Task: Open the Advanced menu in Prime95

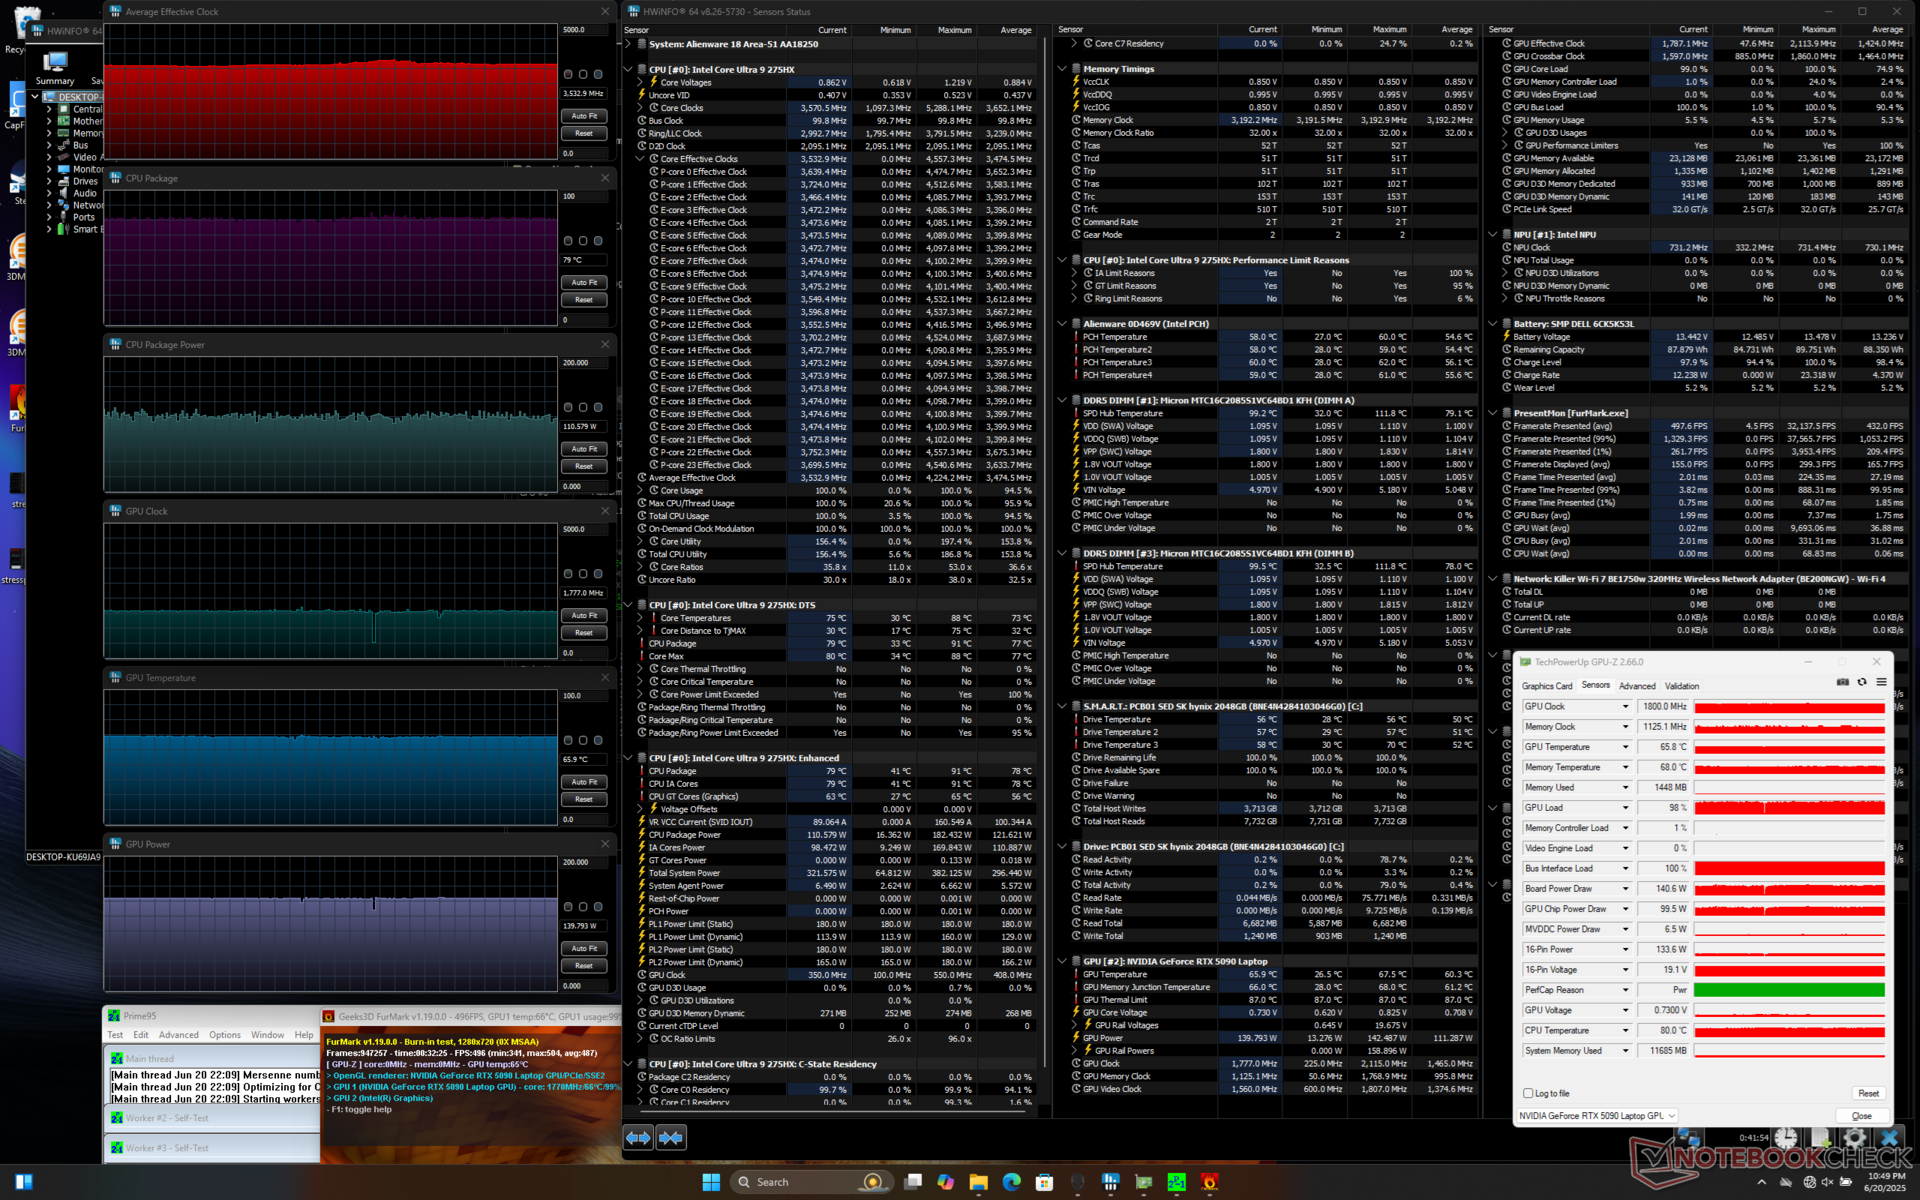Action: tap(178, 1035)
